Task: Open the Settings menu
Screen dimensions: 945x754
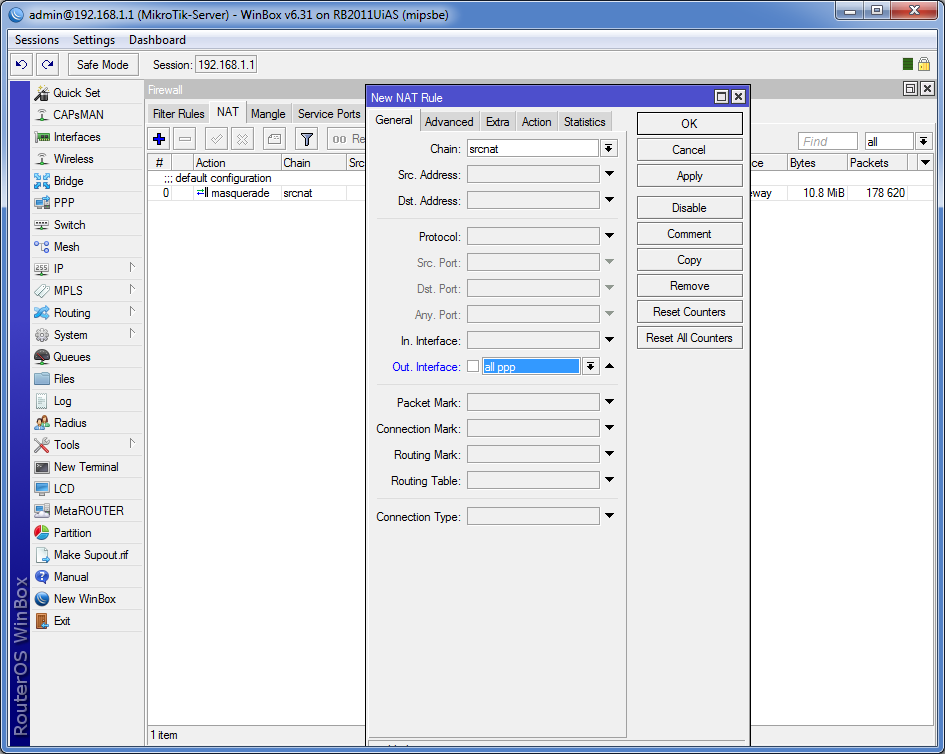Action: pos(94,40)
